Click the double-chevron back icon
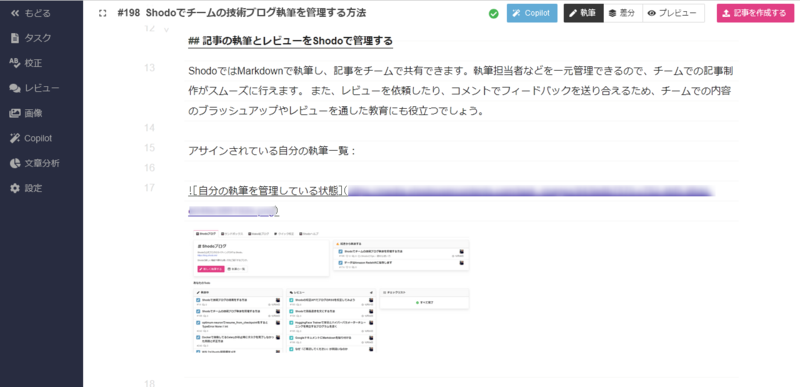This screenshot has height=387, width=800. pyautogui.click(x=15, y=13)
